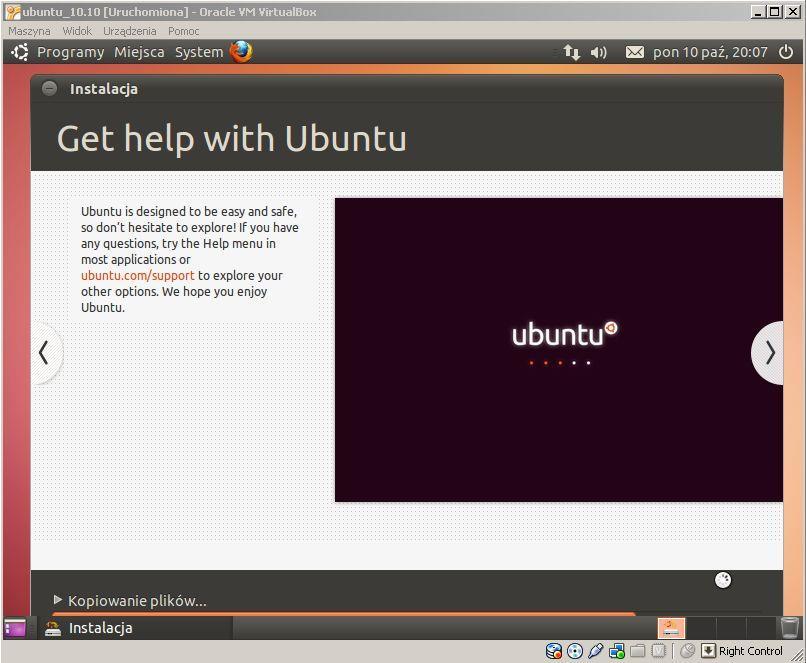Click the VirtualBox title bar icon
This screenshot has width=806, height=663.
pos(13,11)
